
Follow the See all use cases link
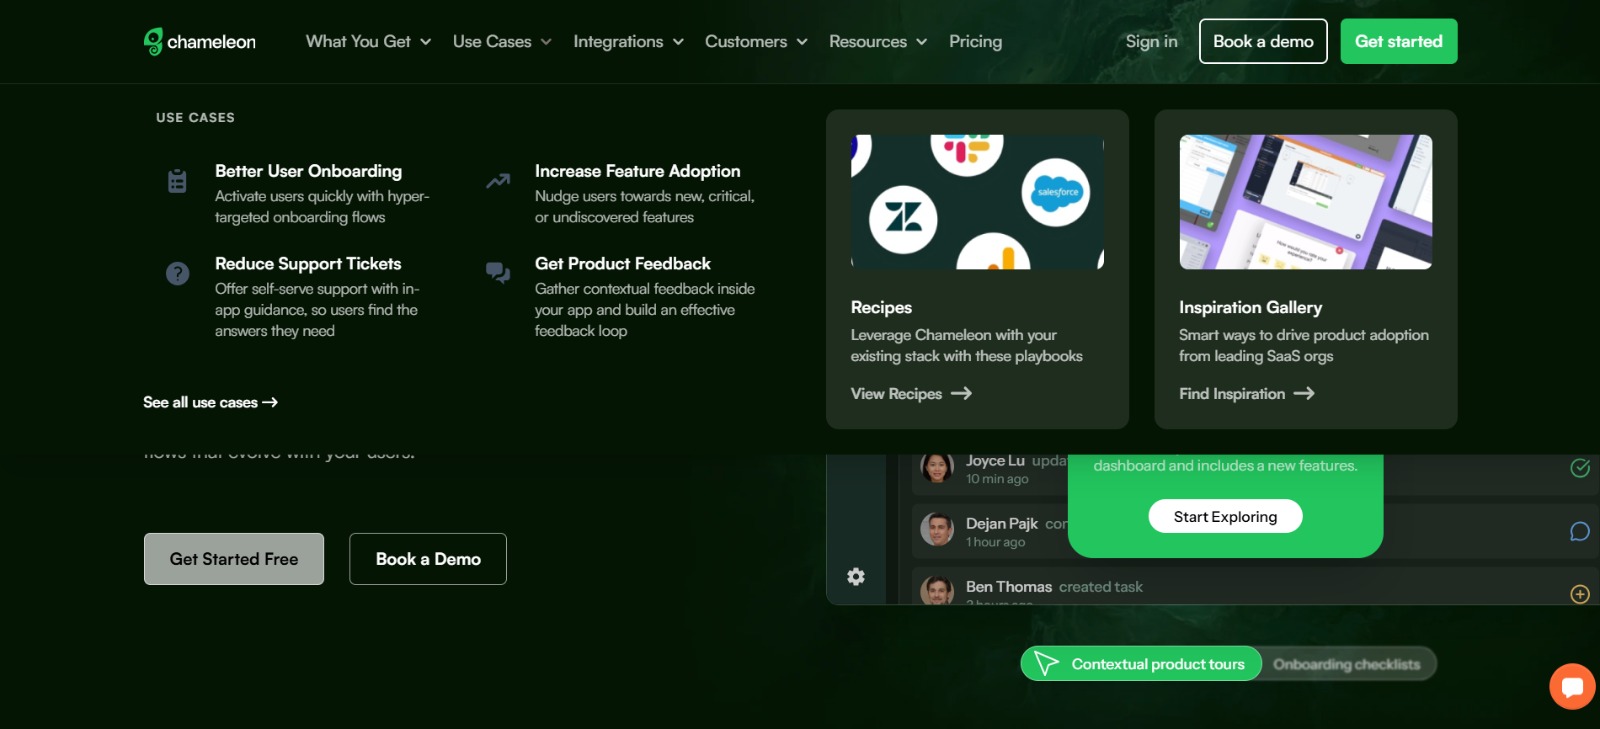pyautogui.click(x=210, y=402)
